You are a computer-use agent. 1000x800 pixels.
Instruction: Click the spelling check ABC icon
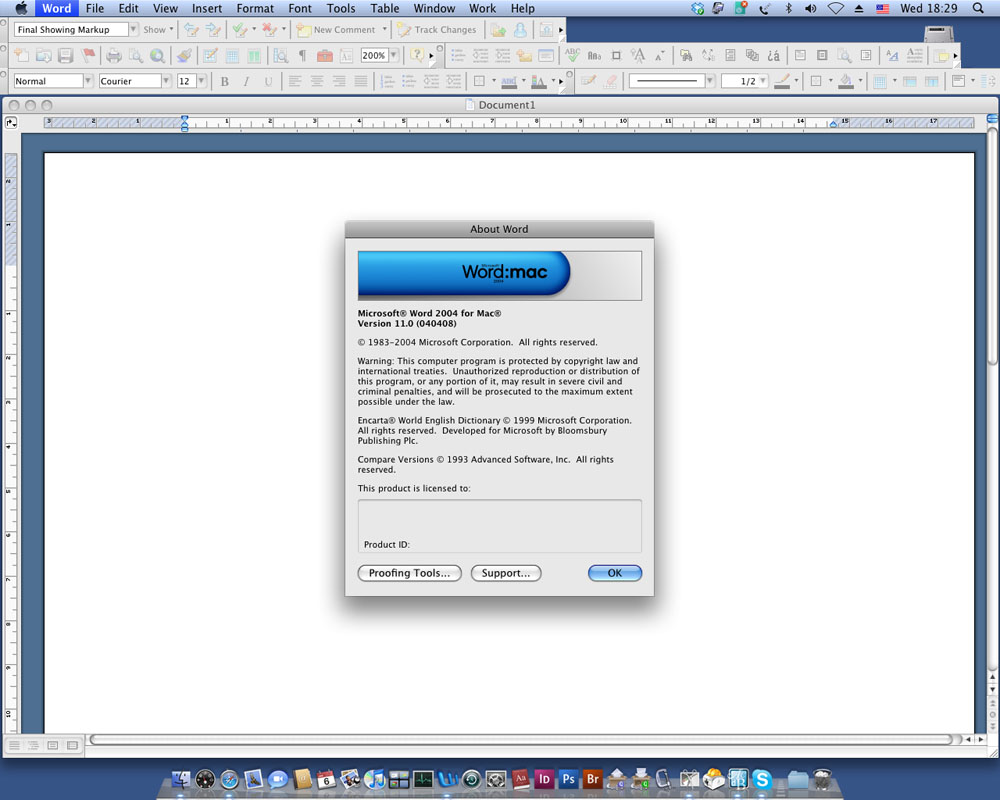pyautogui.click(x=572, y=56)
